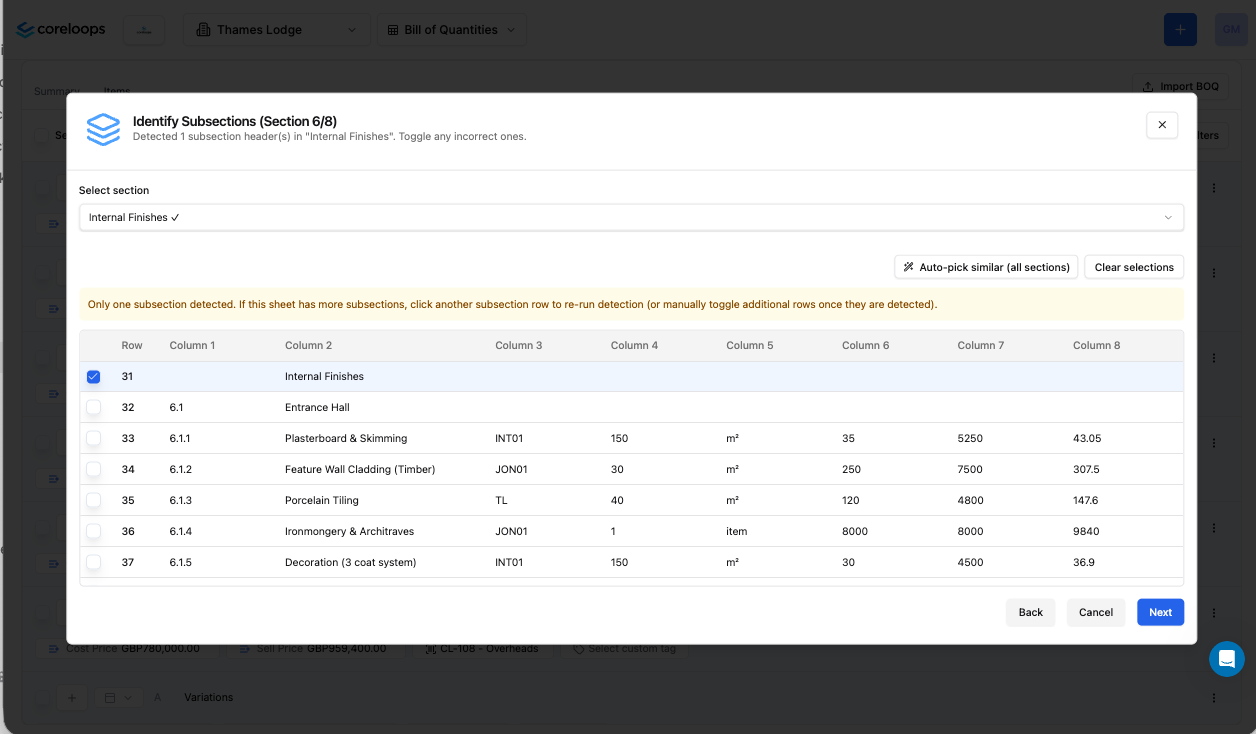The width and height of the screenshot is (1256, 734).
Task: Click Ironmongery & Architraves cell
Action: 349,532
